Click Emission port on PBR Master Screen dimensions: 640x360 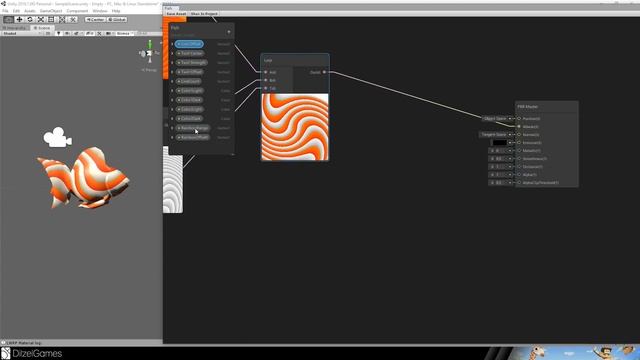(519, 142)
